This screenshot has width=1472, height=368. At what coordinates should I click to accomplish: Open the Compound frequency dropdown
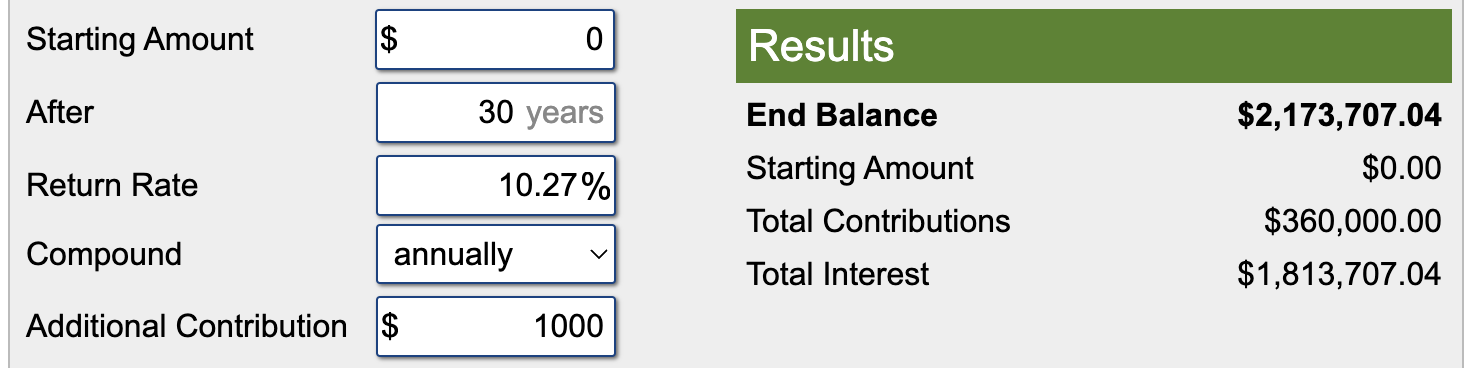coord(494,255)
